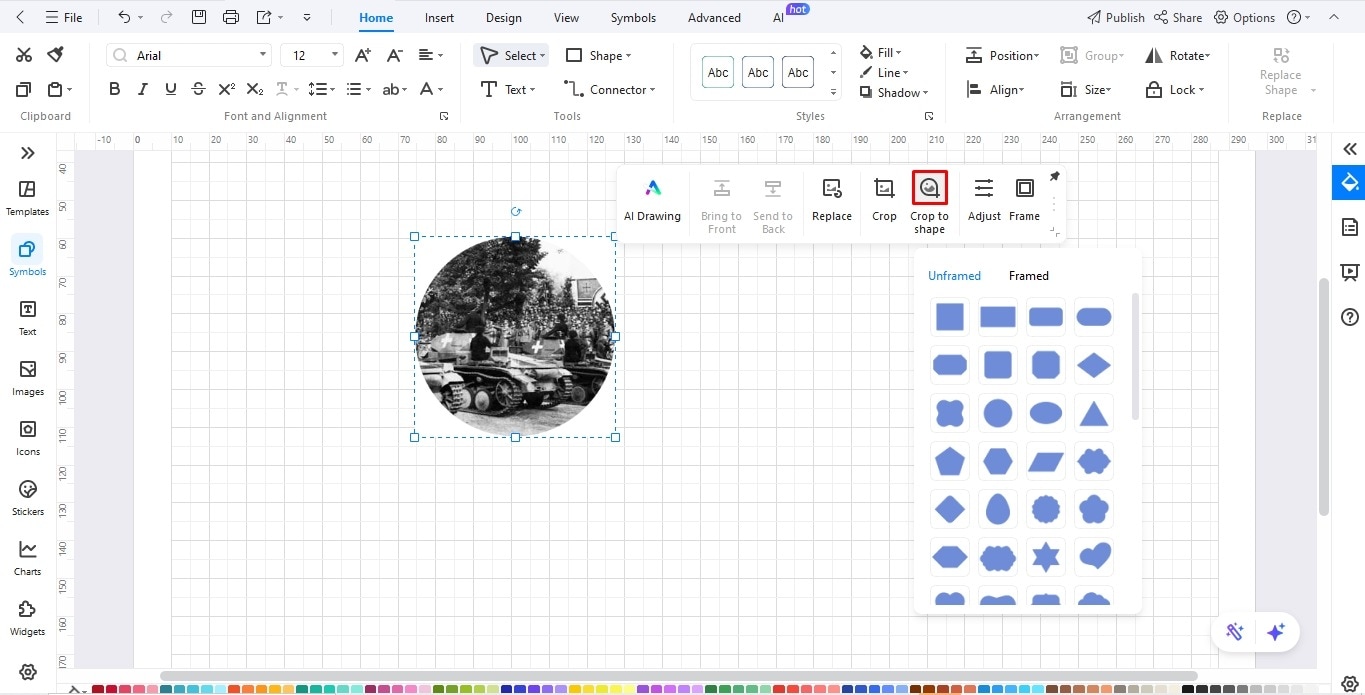Image resolution: width=1365 pixels, height=695 pixels.
Task: Crop image to triangle shape
Action: pos(1094,413)
